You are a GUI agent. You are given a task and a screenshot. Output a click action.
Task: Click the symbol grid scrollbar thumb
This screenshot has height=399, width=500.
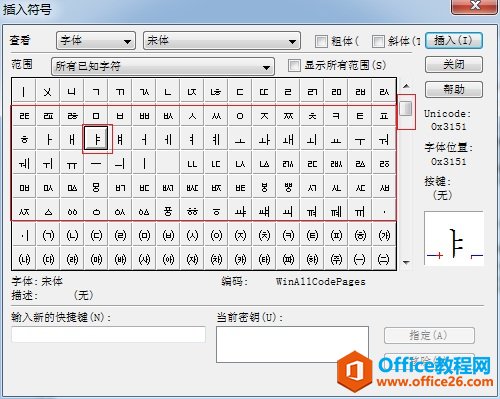[406, 109]
